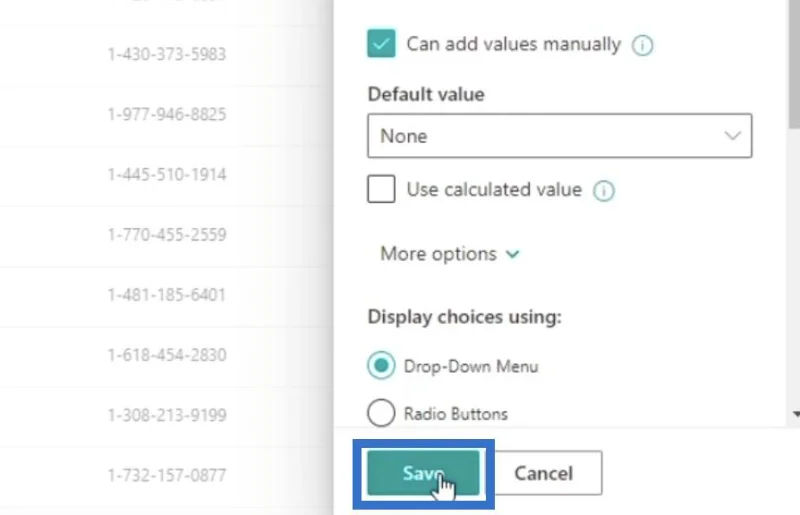Open the Default value None dropdown
The width and height of the screenshot is (800, 515).
tap(560, 136)
